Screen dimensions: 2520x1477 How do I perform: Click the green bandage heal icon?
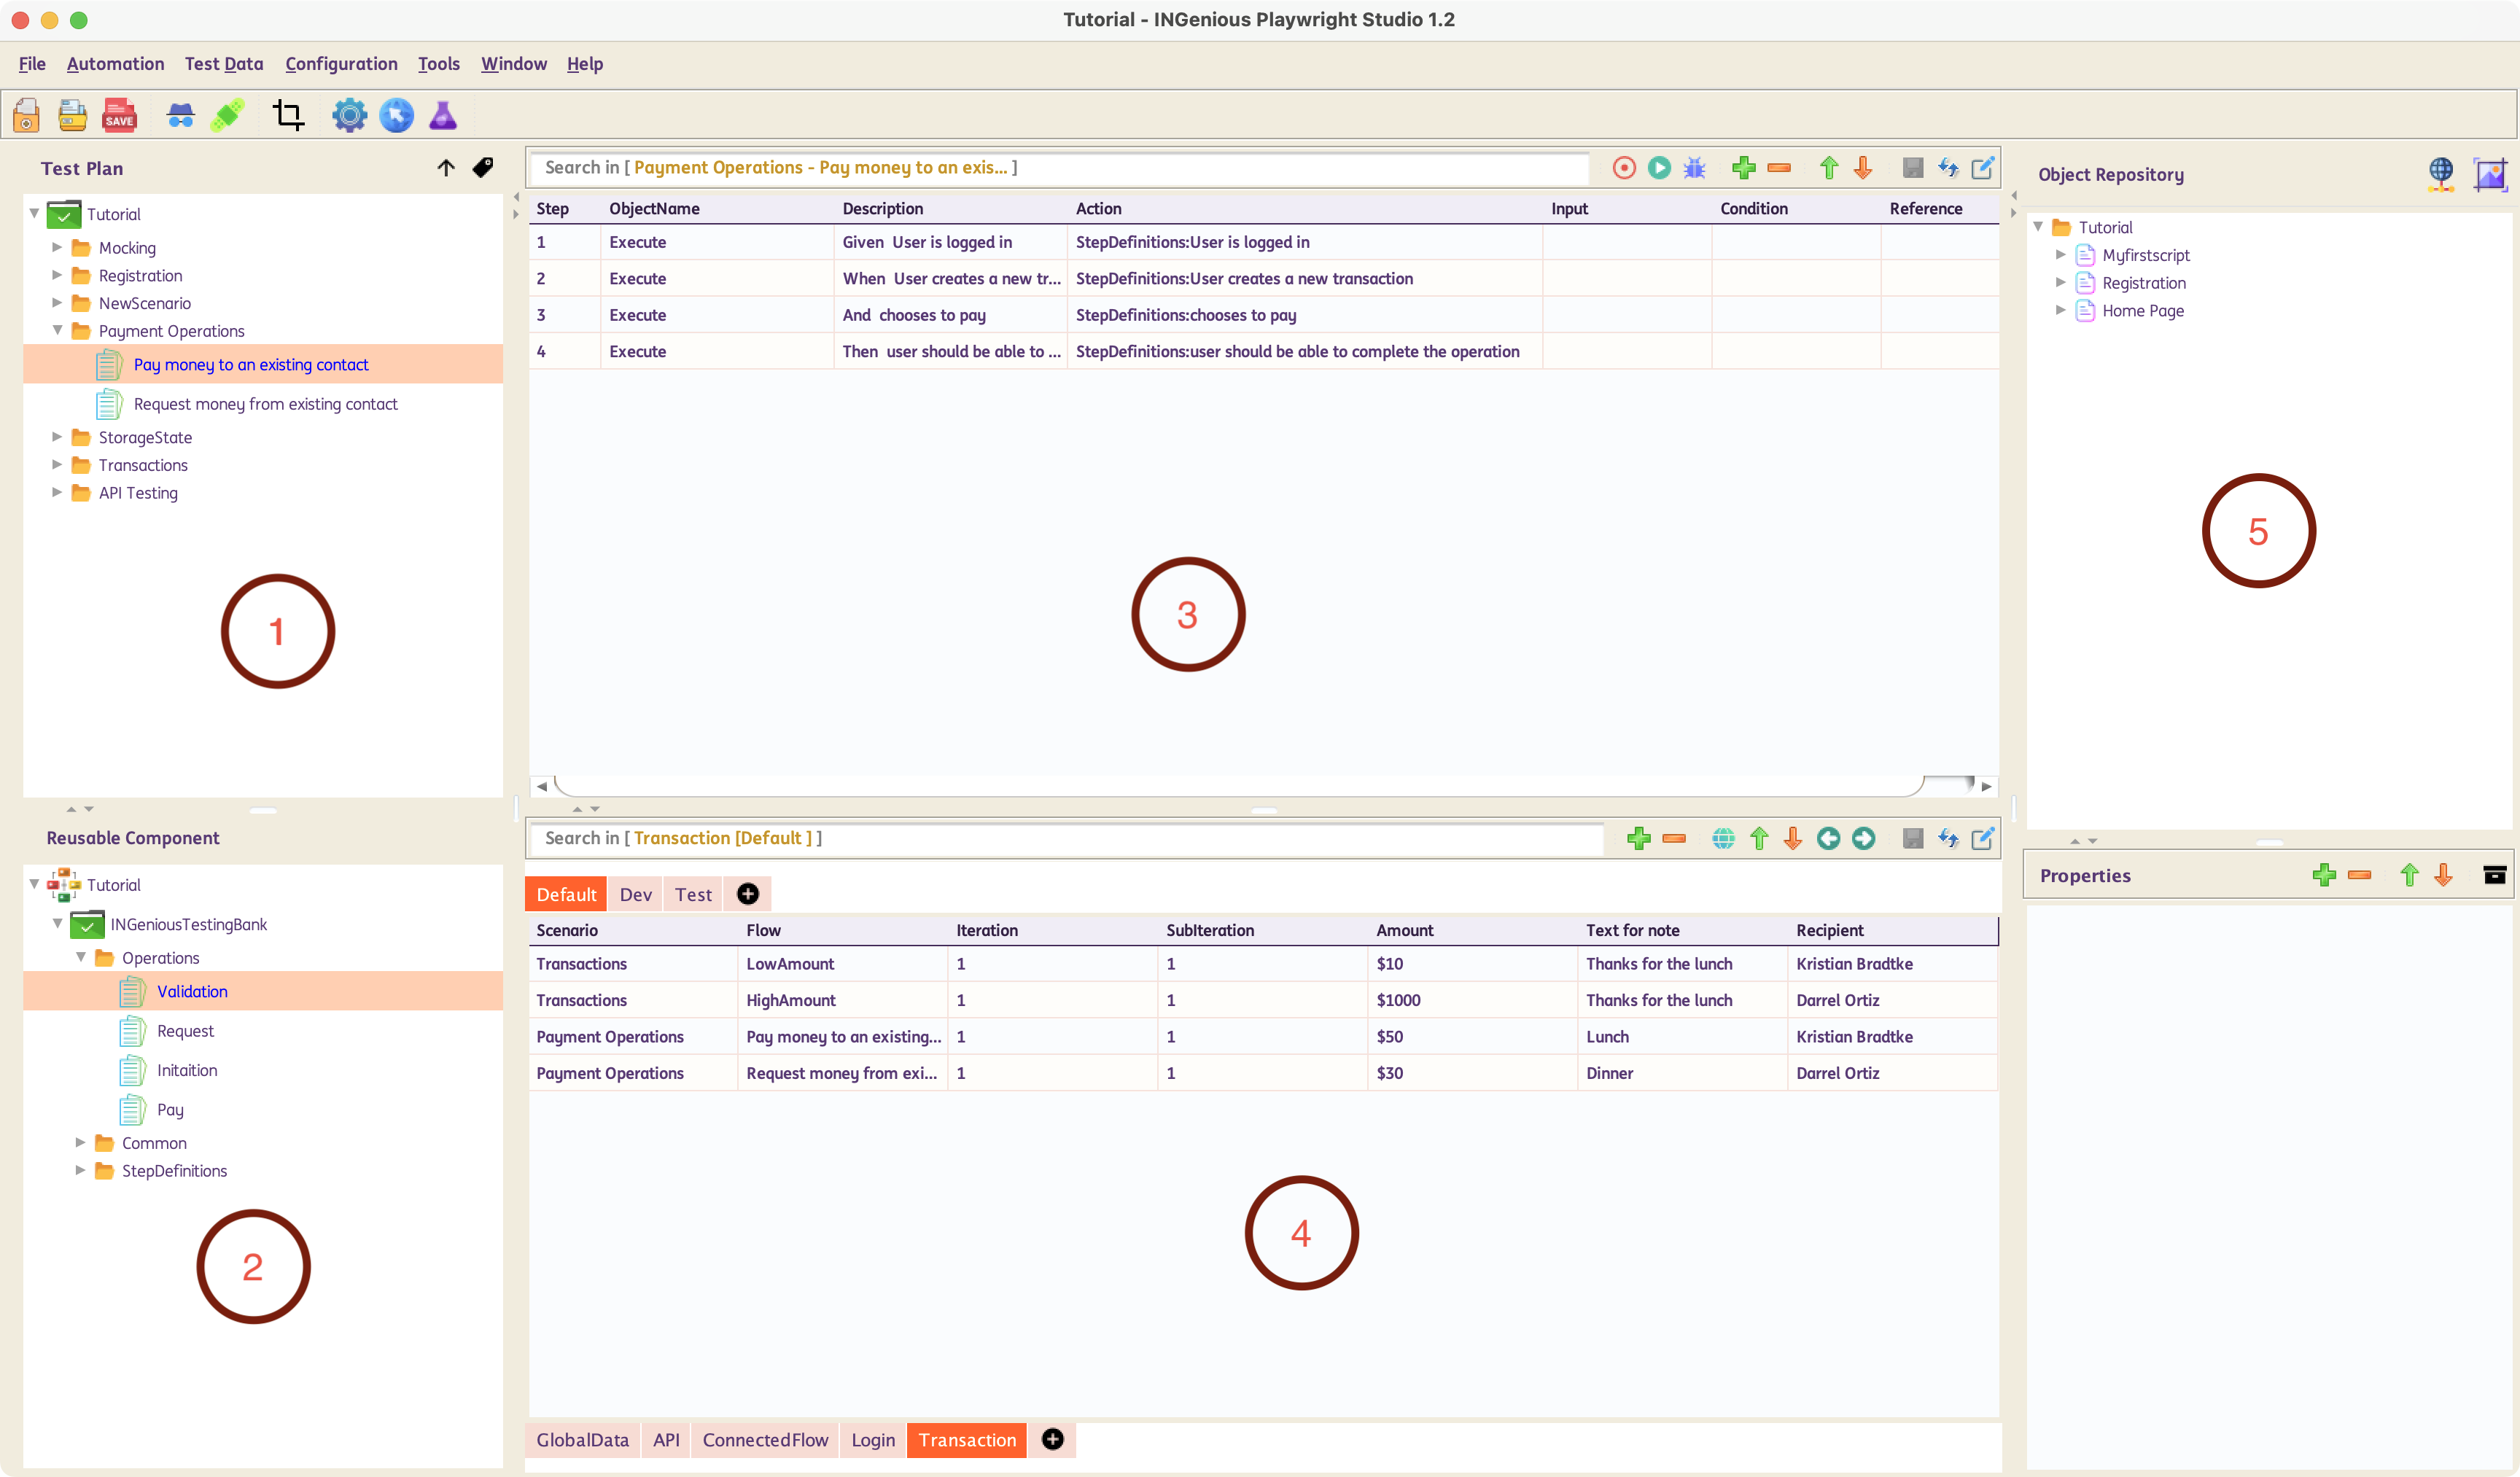click(228, 115)
